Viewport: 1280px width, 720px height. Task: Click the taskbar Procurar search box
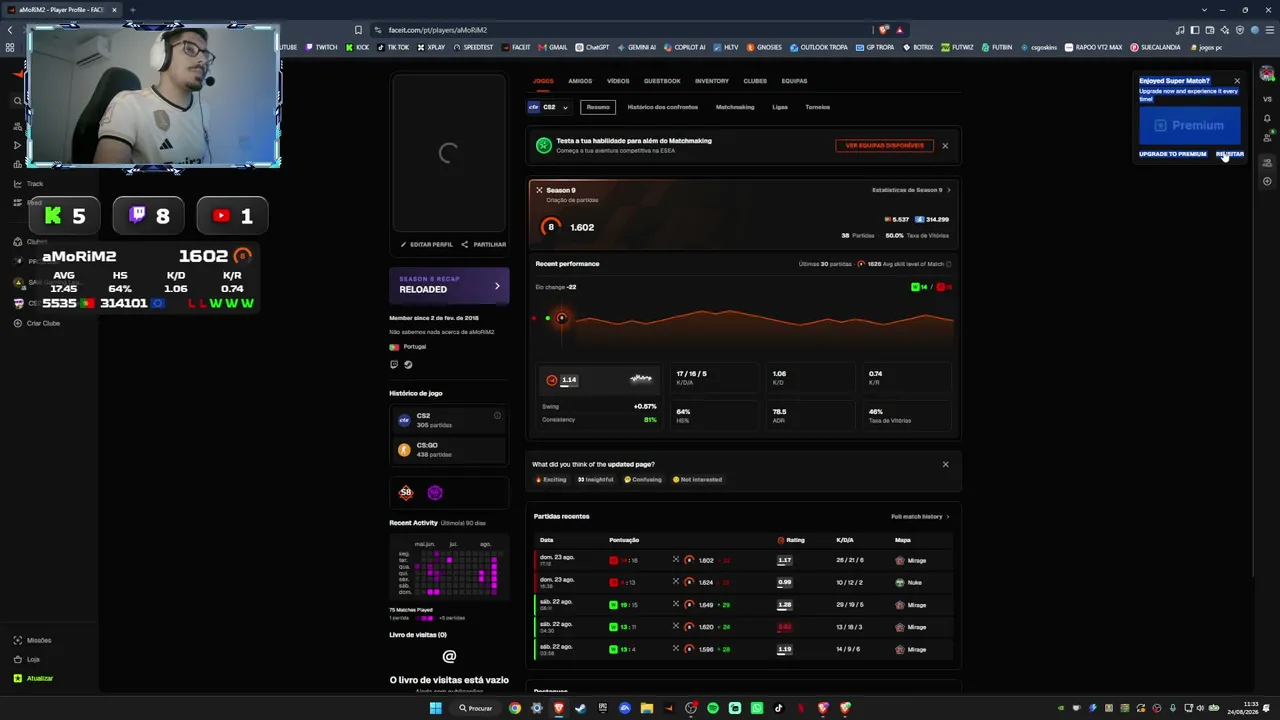[x=476, y=708]
